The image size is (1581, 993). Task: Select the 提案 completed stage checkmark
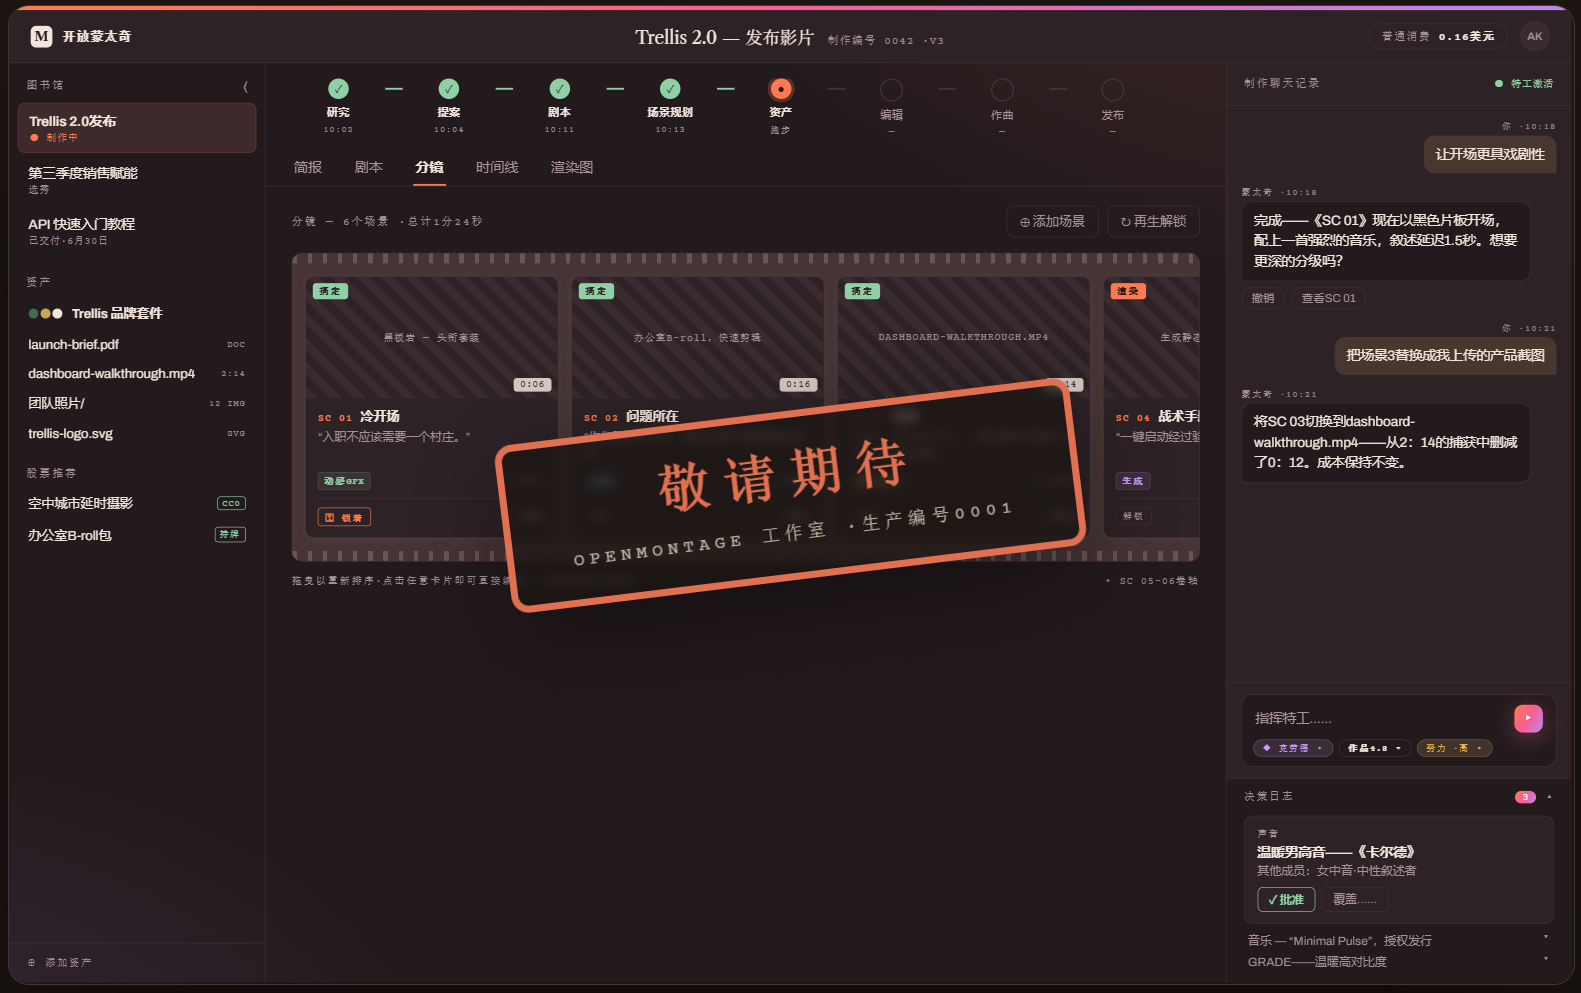coord(449,89)
